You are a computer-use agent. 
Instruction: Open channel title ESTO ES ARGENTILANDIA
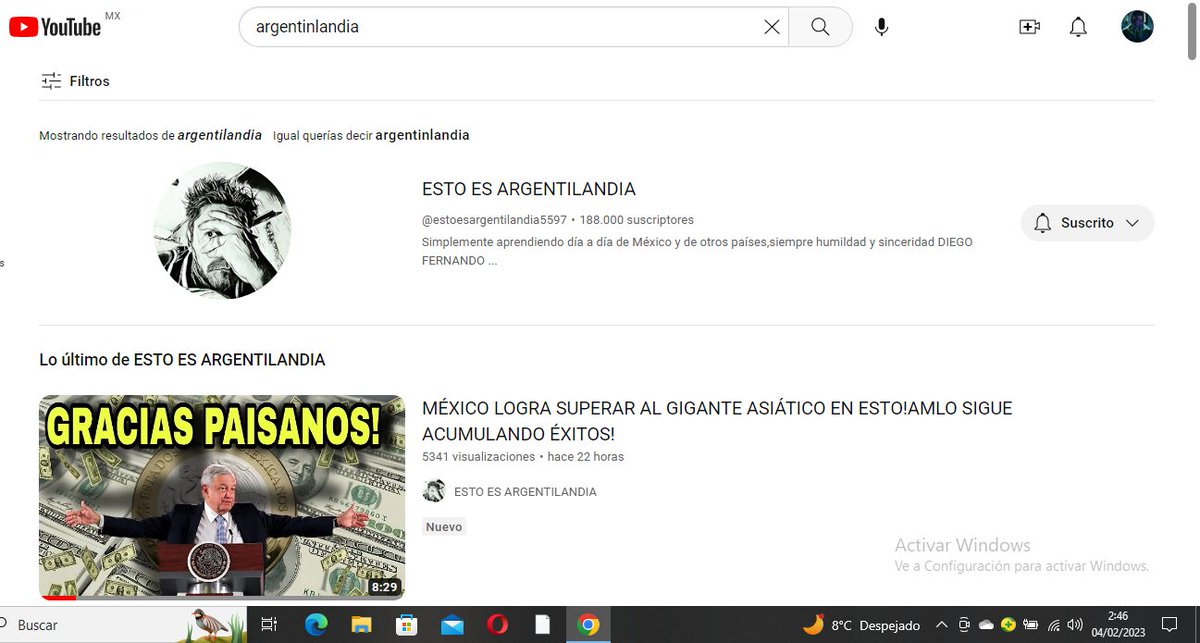pyautogui.click(x=529, y=189)
